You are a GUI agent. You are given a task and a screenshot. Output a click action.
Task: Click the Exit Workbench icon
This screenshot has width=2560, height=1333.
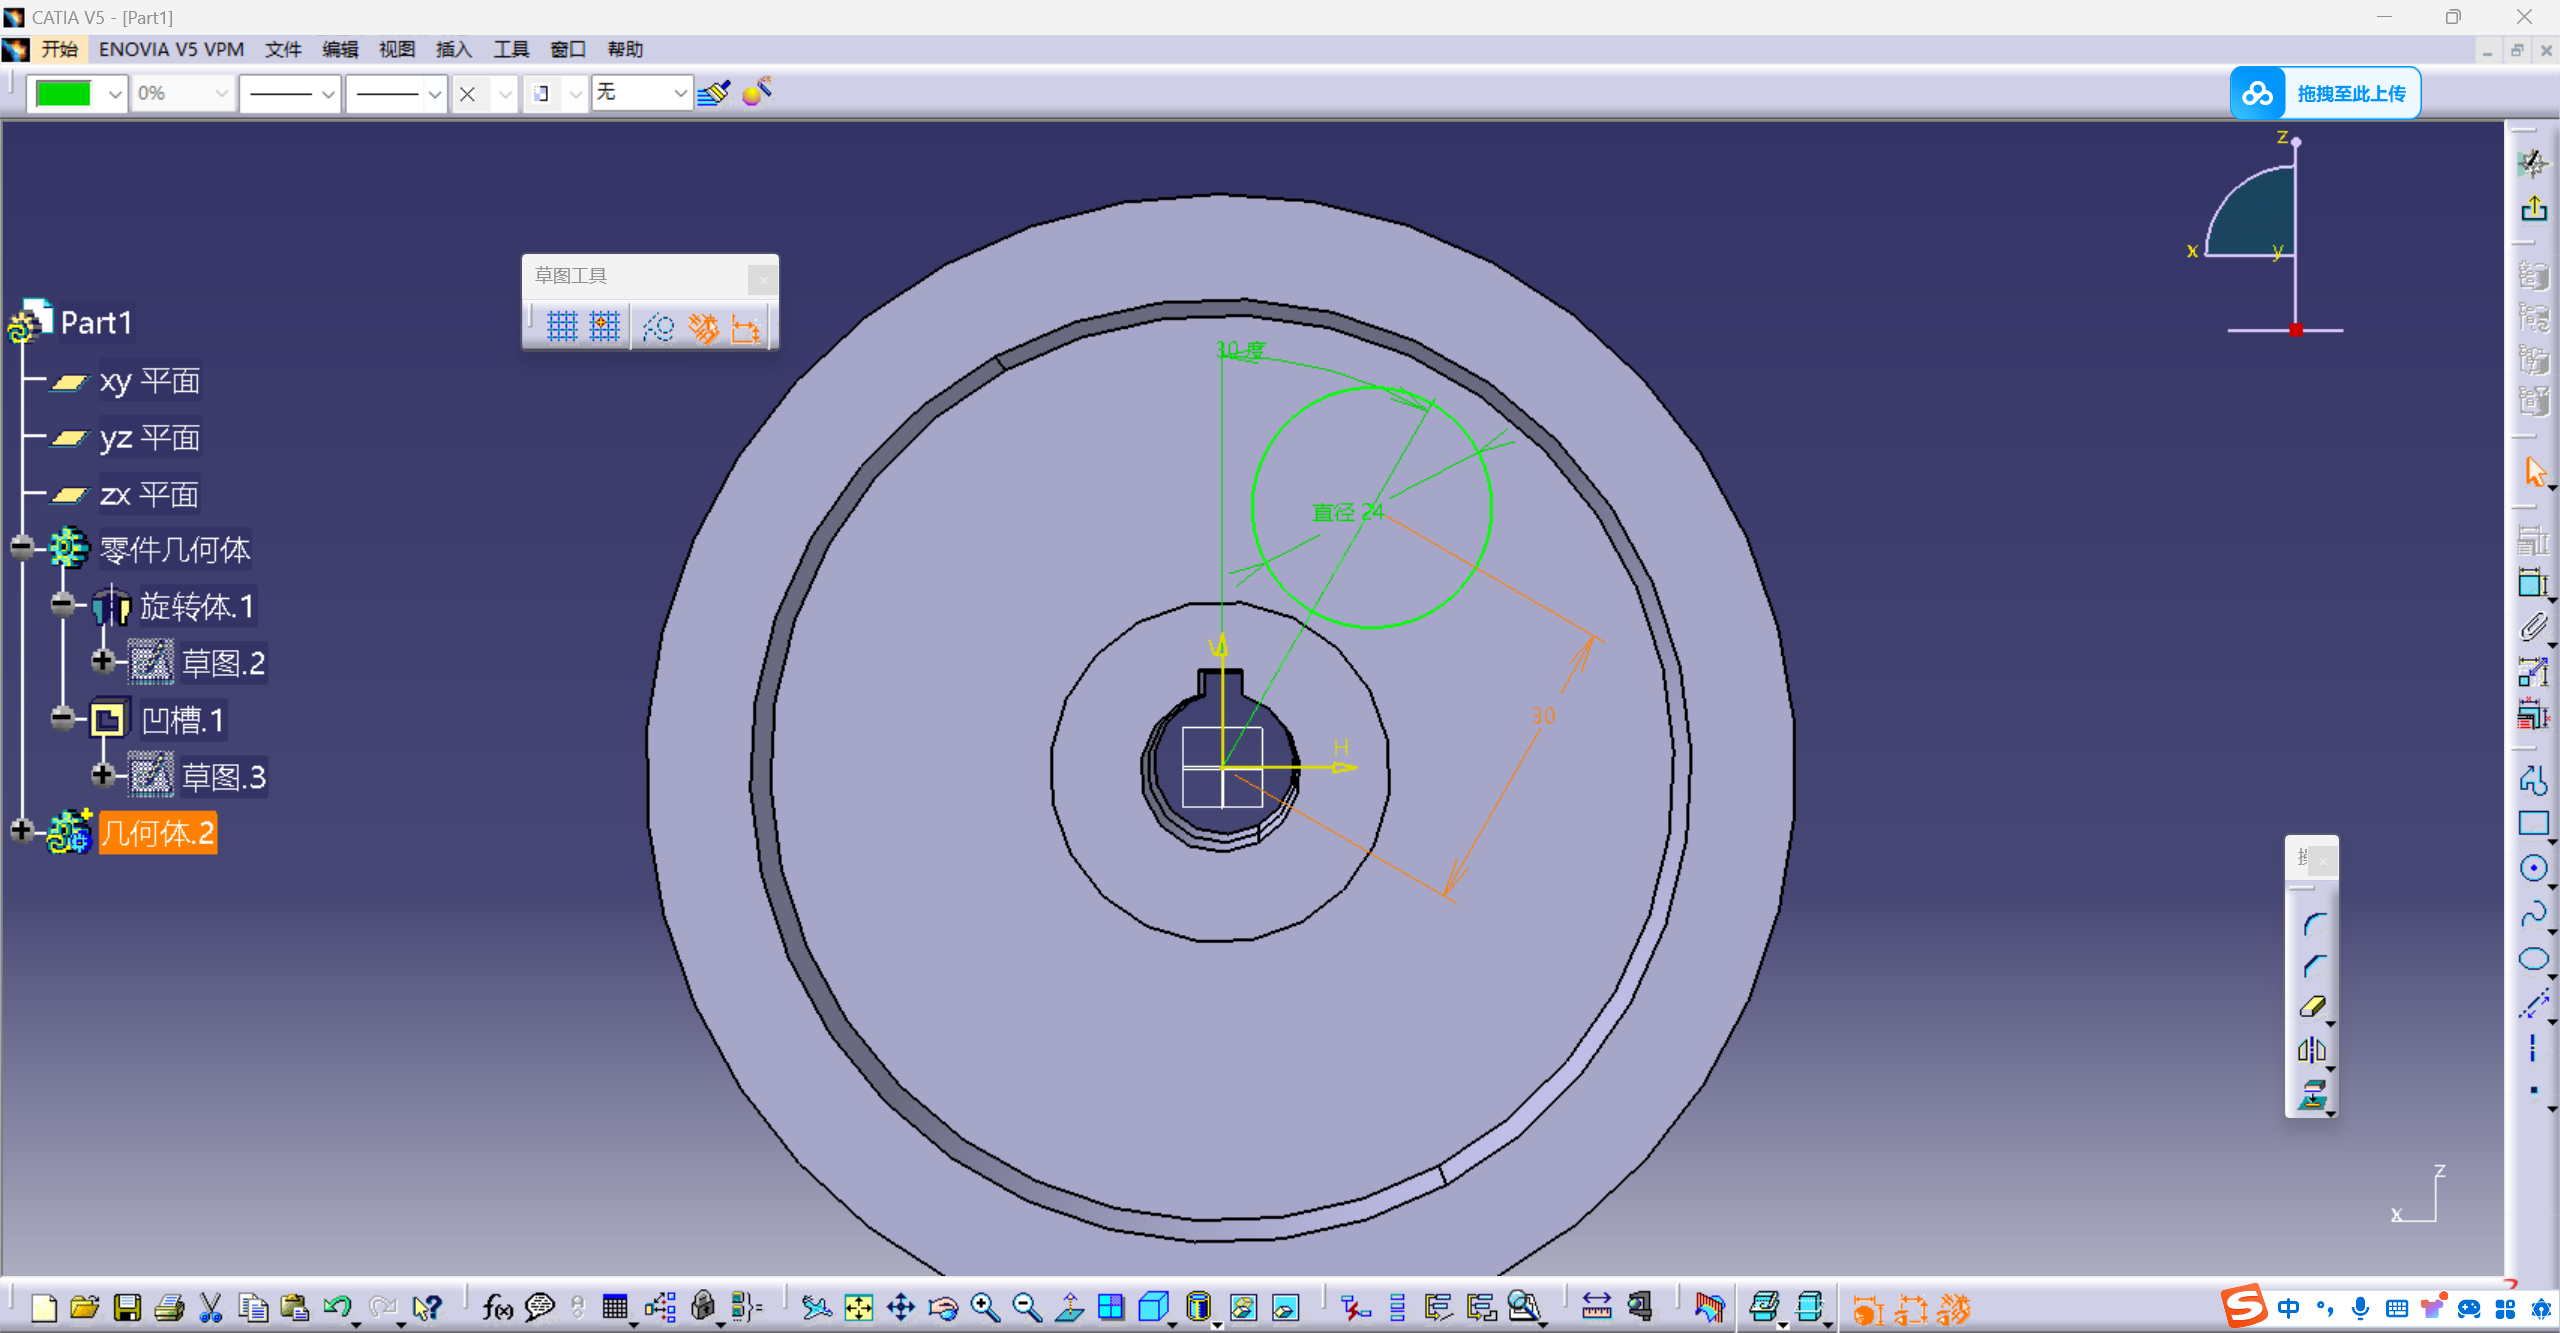coord(2533,209)
